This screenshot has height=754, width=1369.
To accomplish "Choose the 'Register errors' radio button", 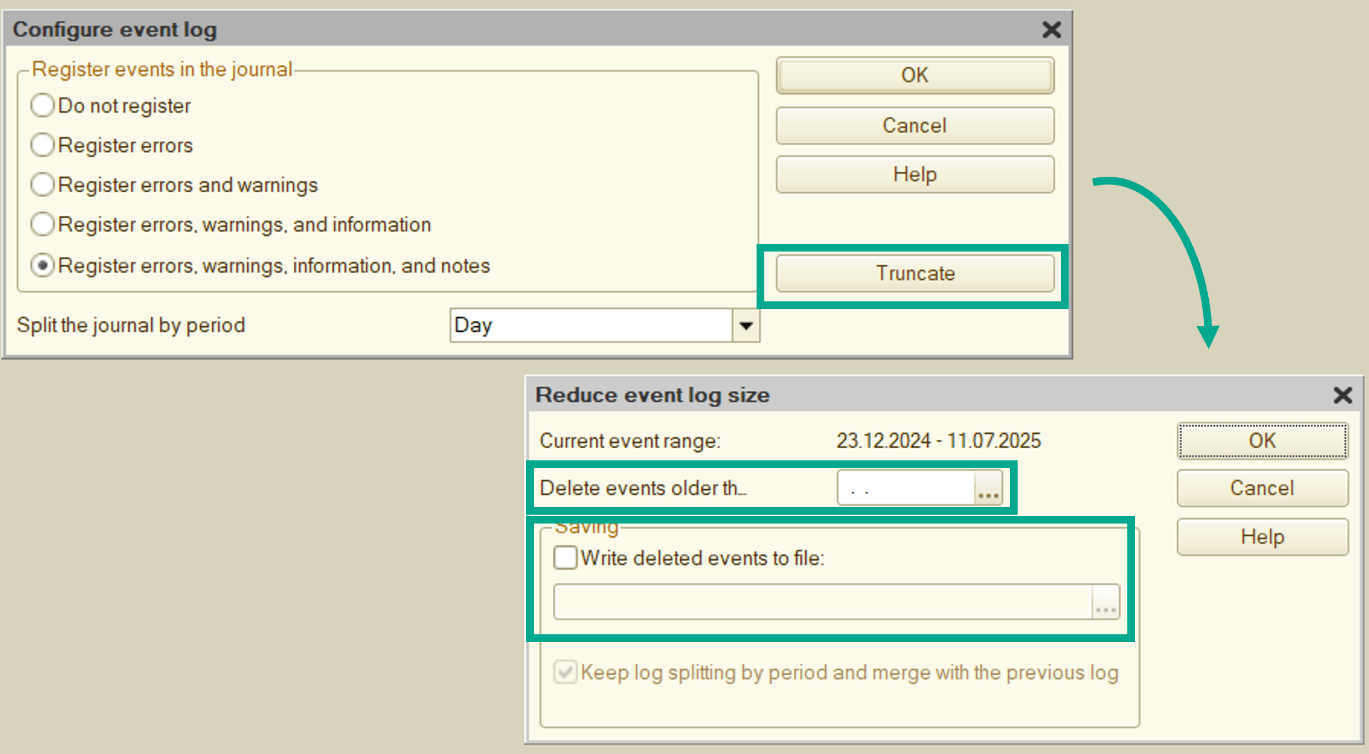I will click(x=43, y=145).
